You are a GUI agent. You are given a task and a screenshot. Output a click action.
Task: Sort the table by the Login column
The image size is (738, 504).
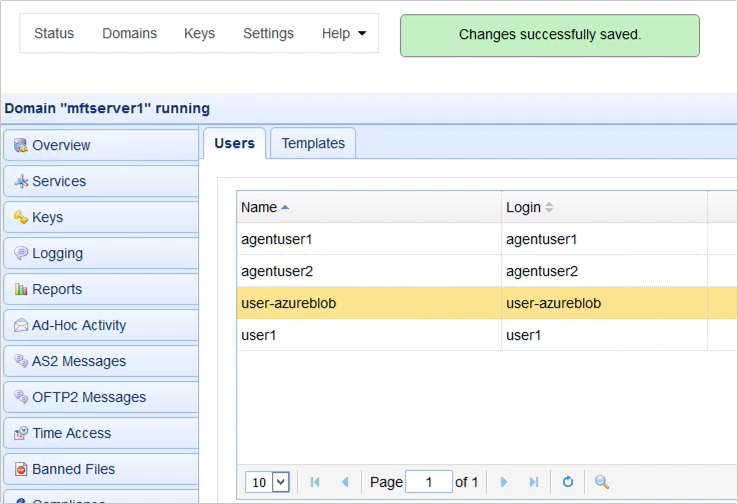click(523, 207)
